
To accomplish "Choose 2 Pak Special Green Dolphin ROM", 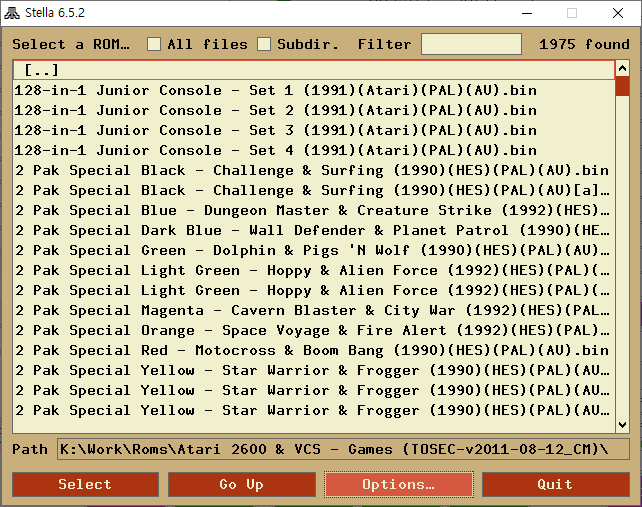I will (314, 251).
